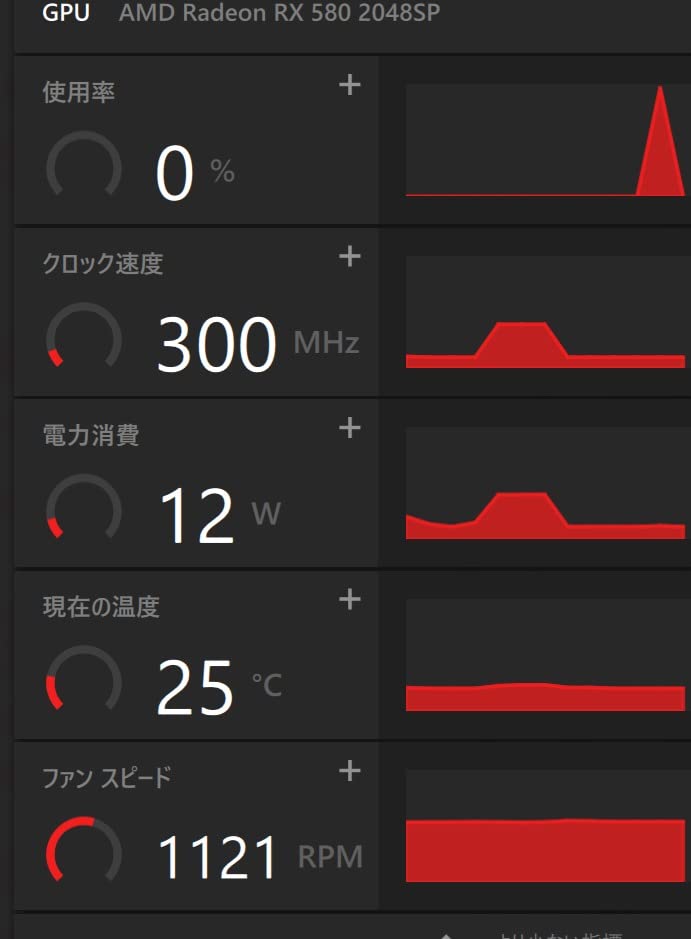The height and width of the screenshot is (939, 691).
Task: Click the plus icon on 使用率 card
Action: click(x=349, y=86)
